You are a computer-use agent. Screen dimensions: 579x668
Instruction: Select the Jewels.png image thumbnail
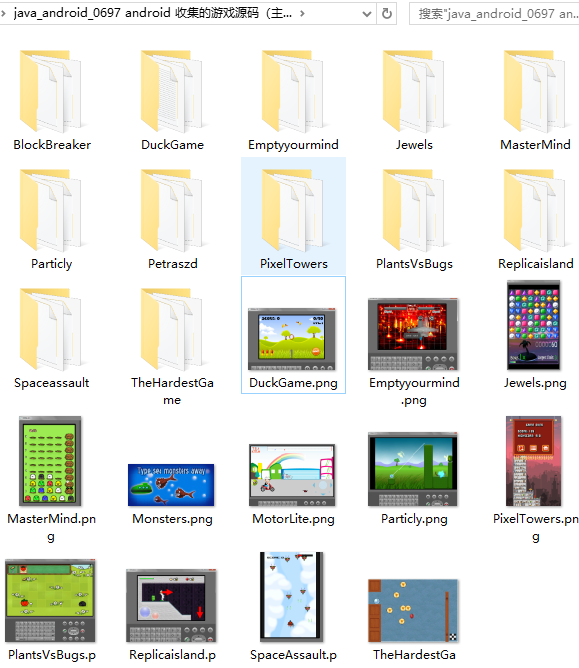(533, 325)
